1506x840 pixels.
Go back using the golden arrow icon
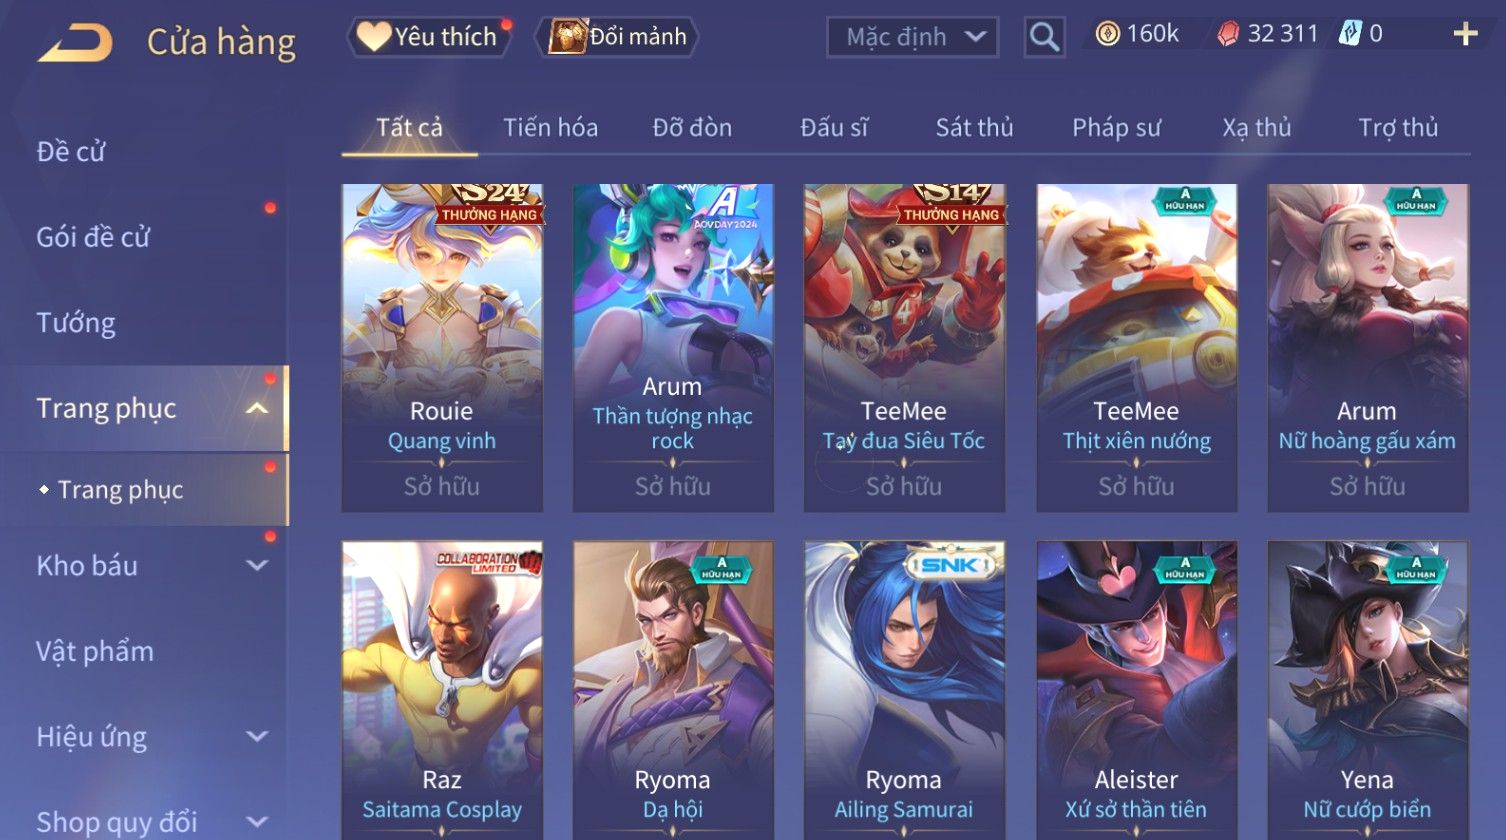75,43
